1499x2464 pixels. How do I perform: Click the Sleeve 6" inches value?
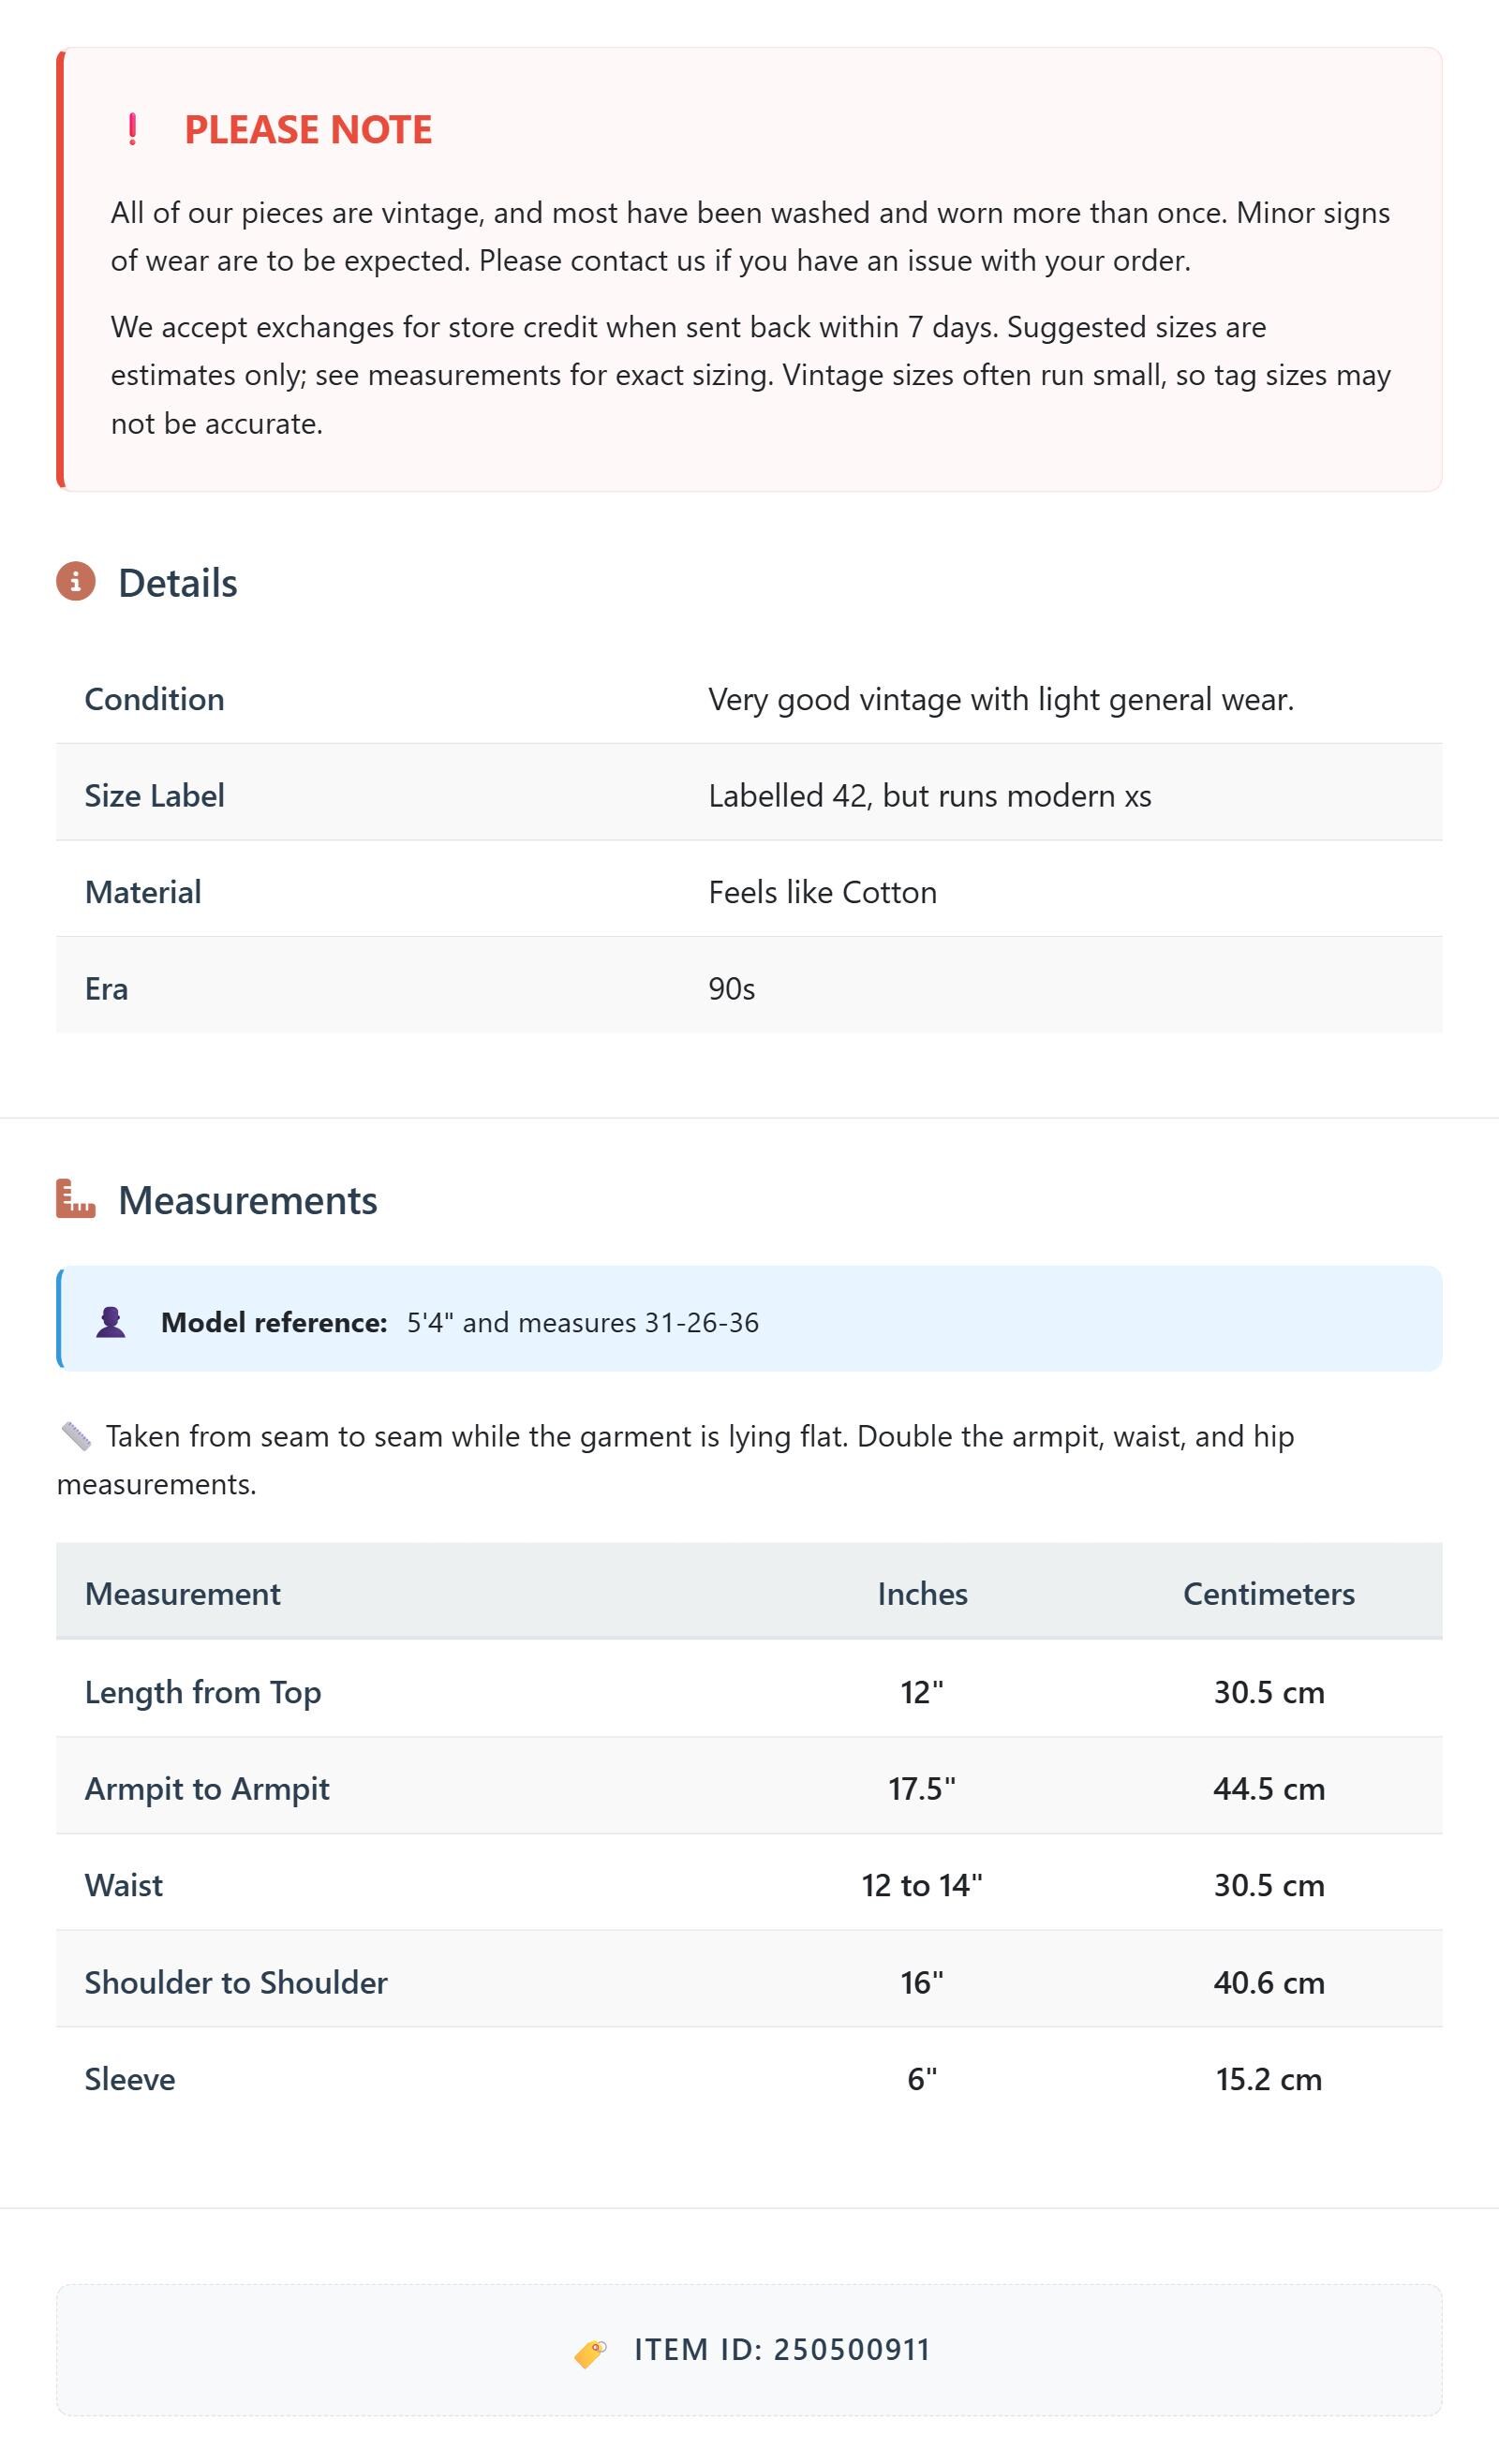point(922,2080)
